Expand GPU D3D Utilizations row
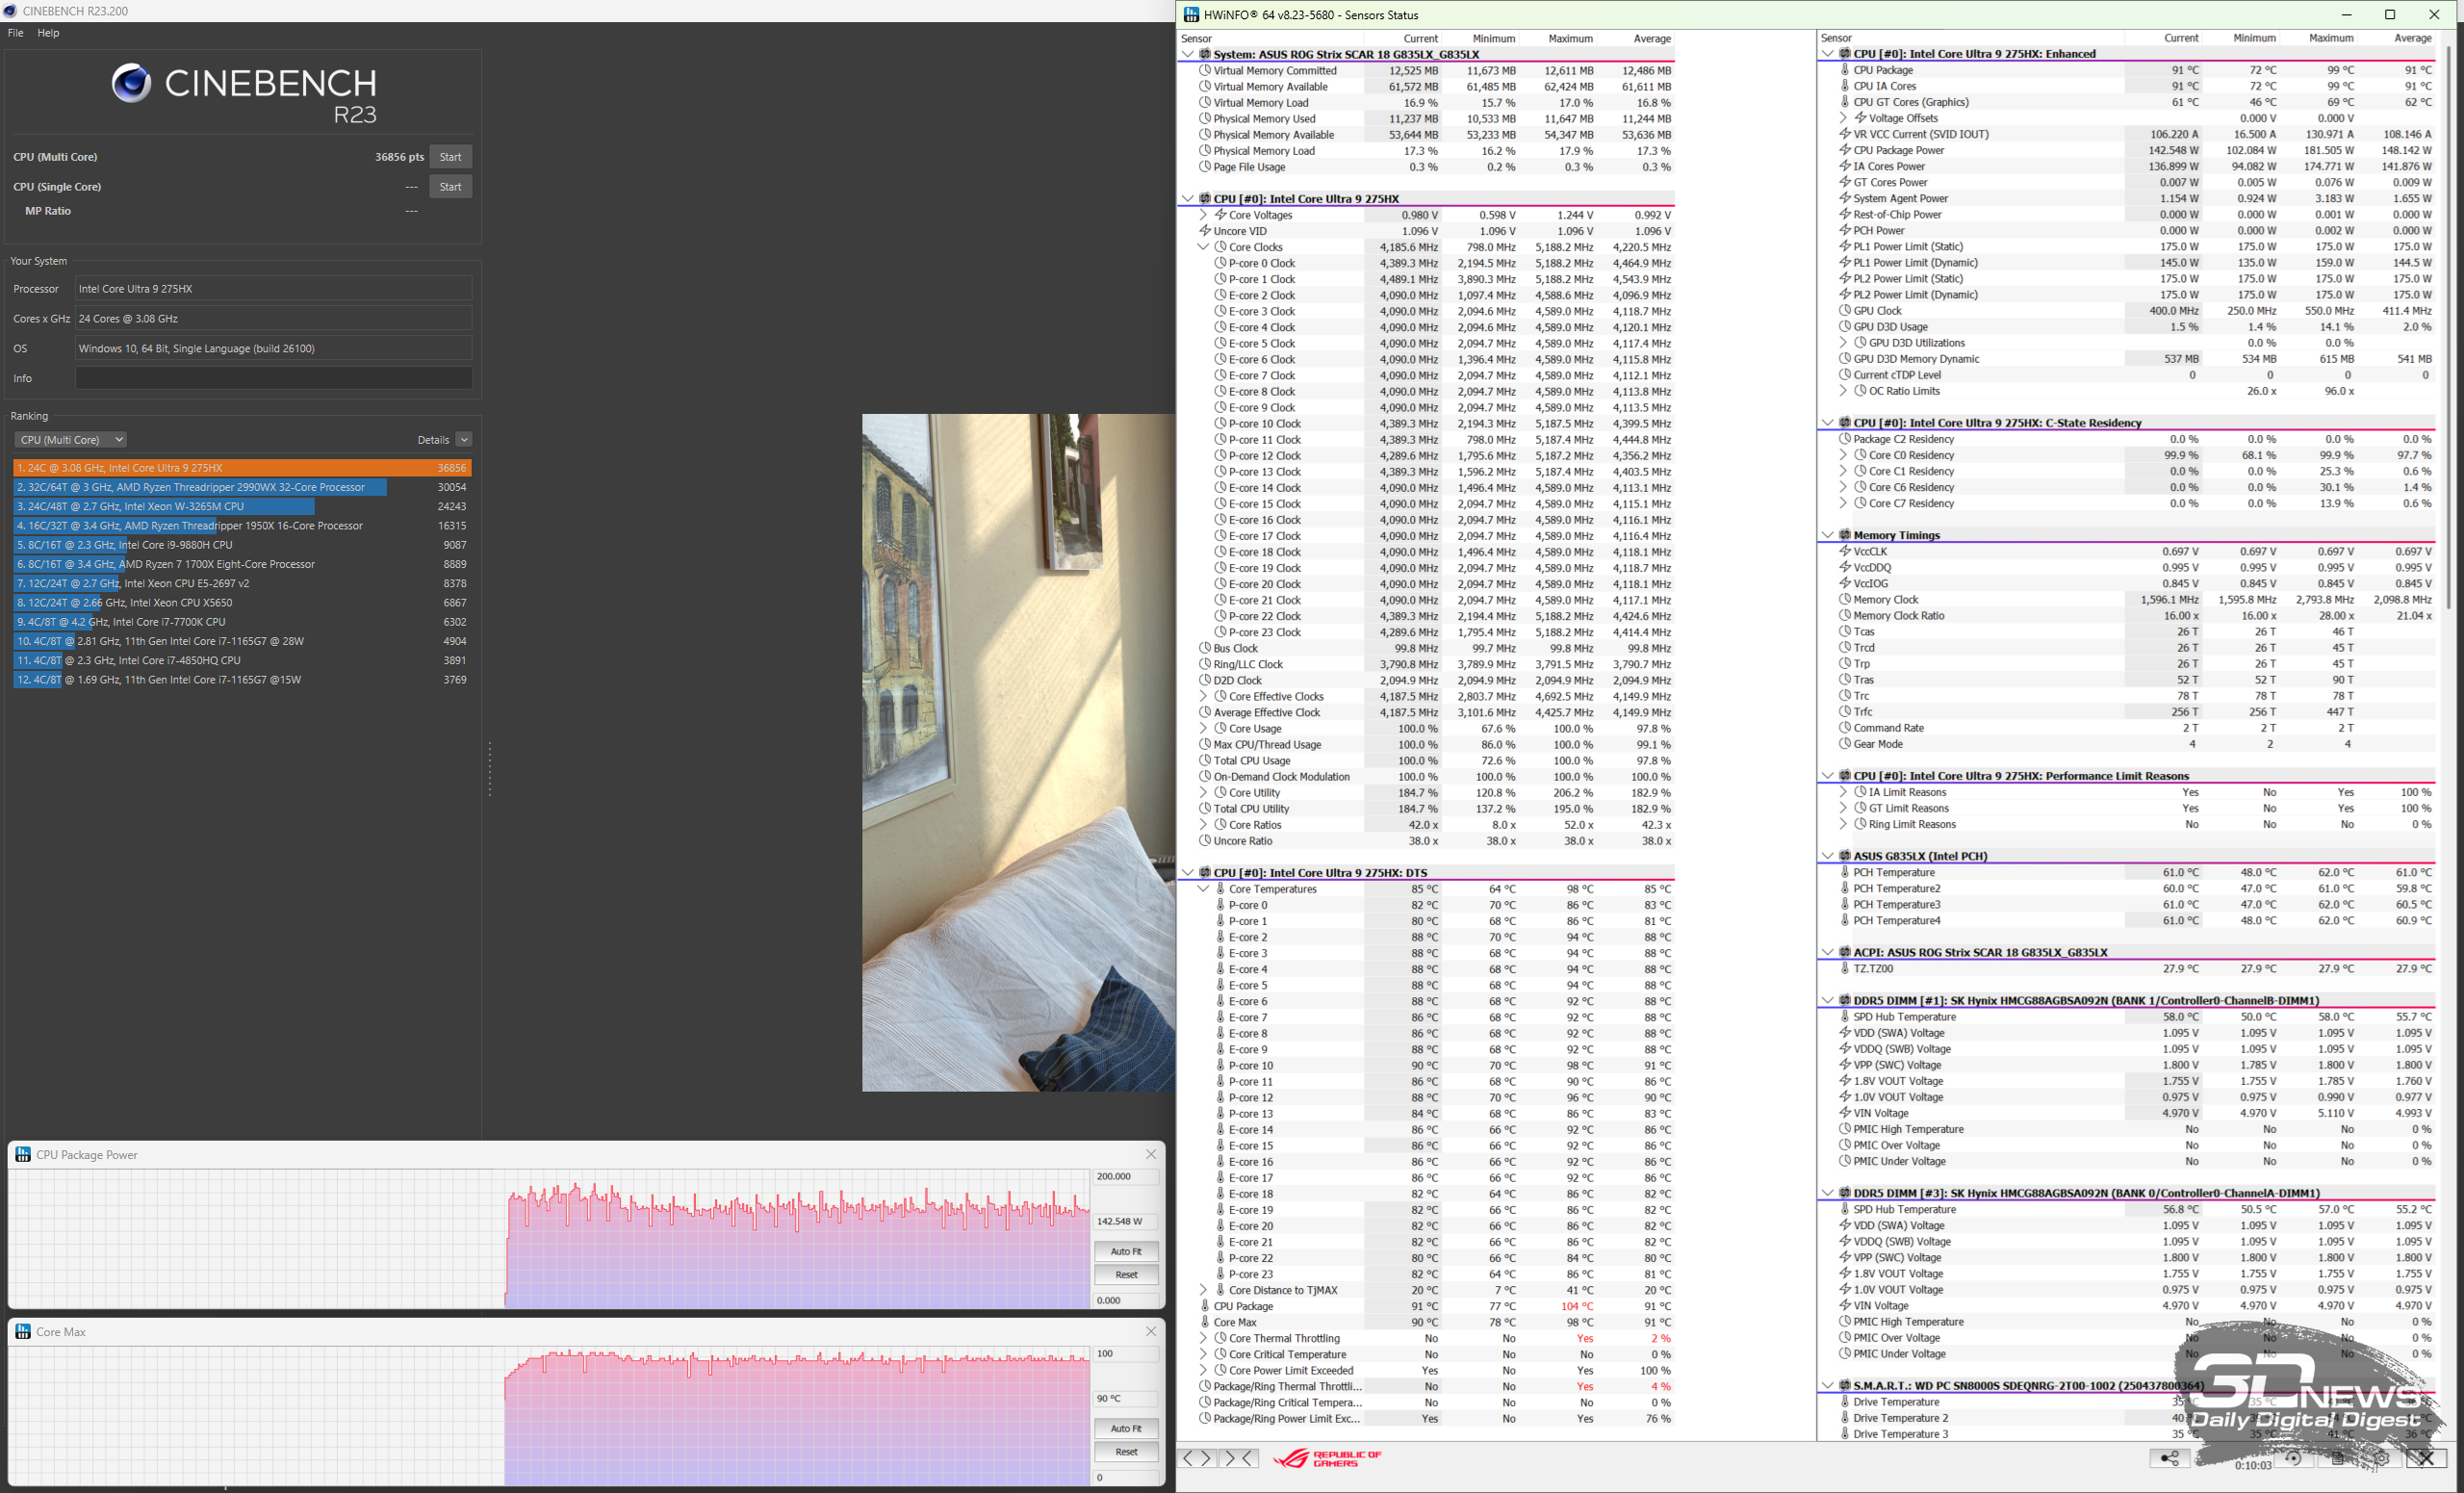 (x=1843, y=343)
